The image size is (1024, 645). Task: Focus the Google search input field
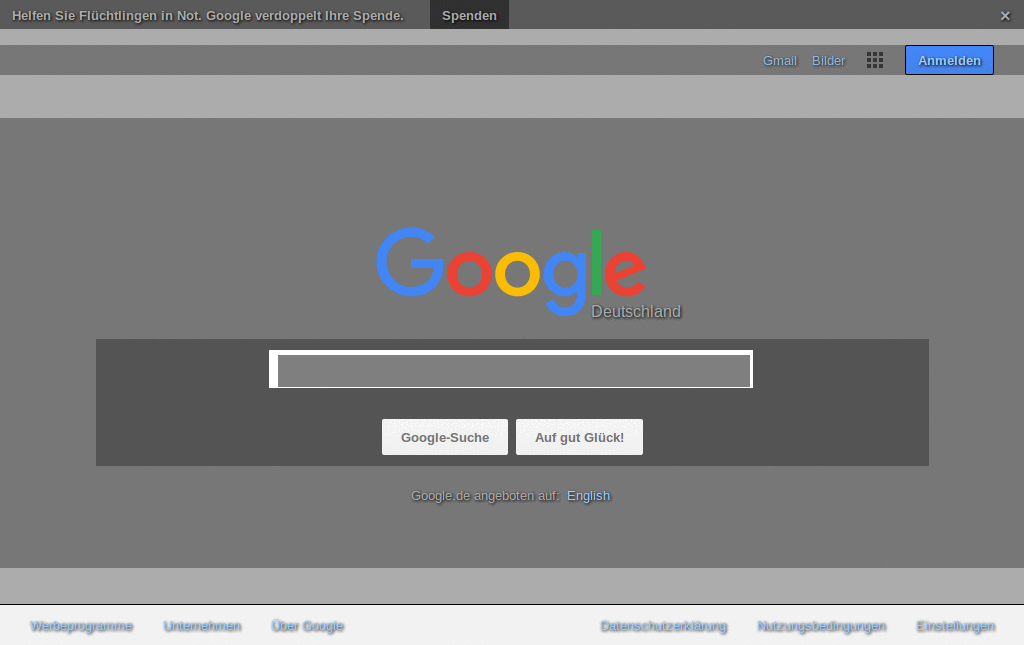point(511,370)
